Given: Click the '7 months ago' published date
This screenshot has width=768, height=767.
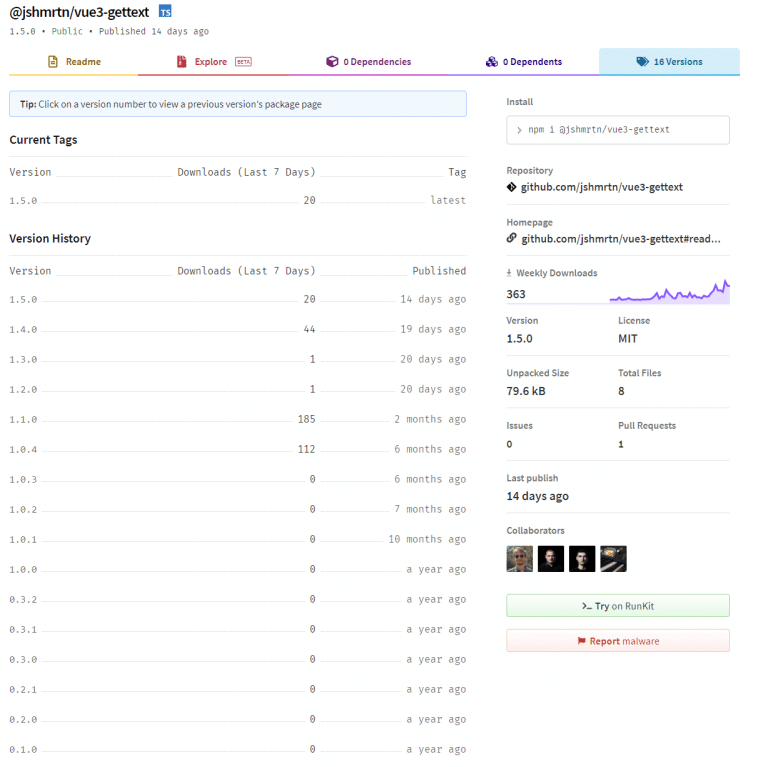Looking at the screenshot, I should tap(430, 509).
